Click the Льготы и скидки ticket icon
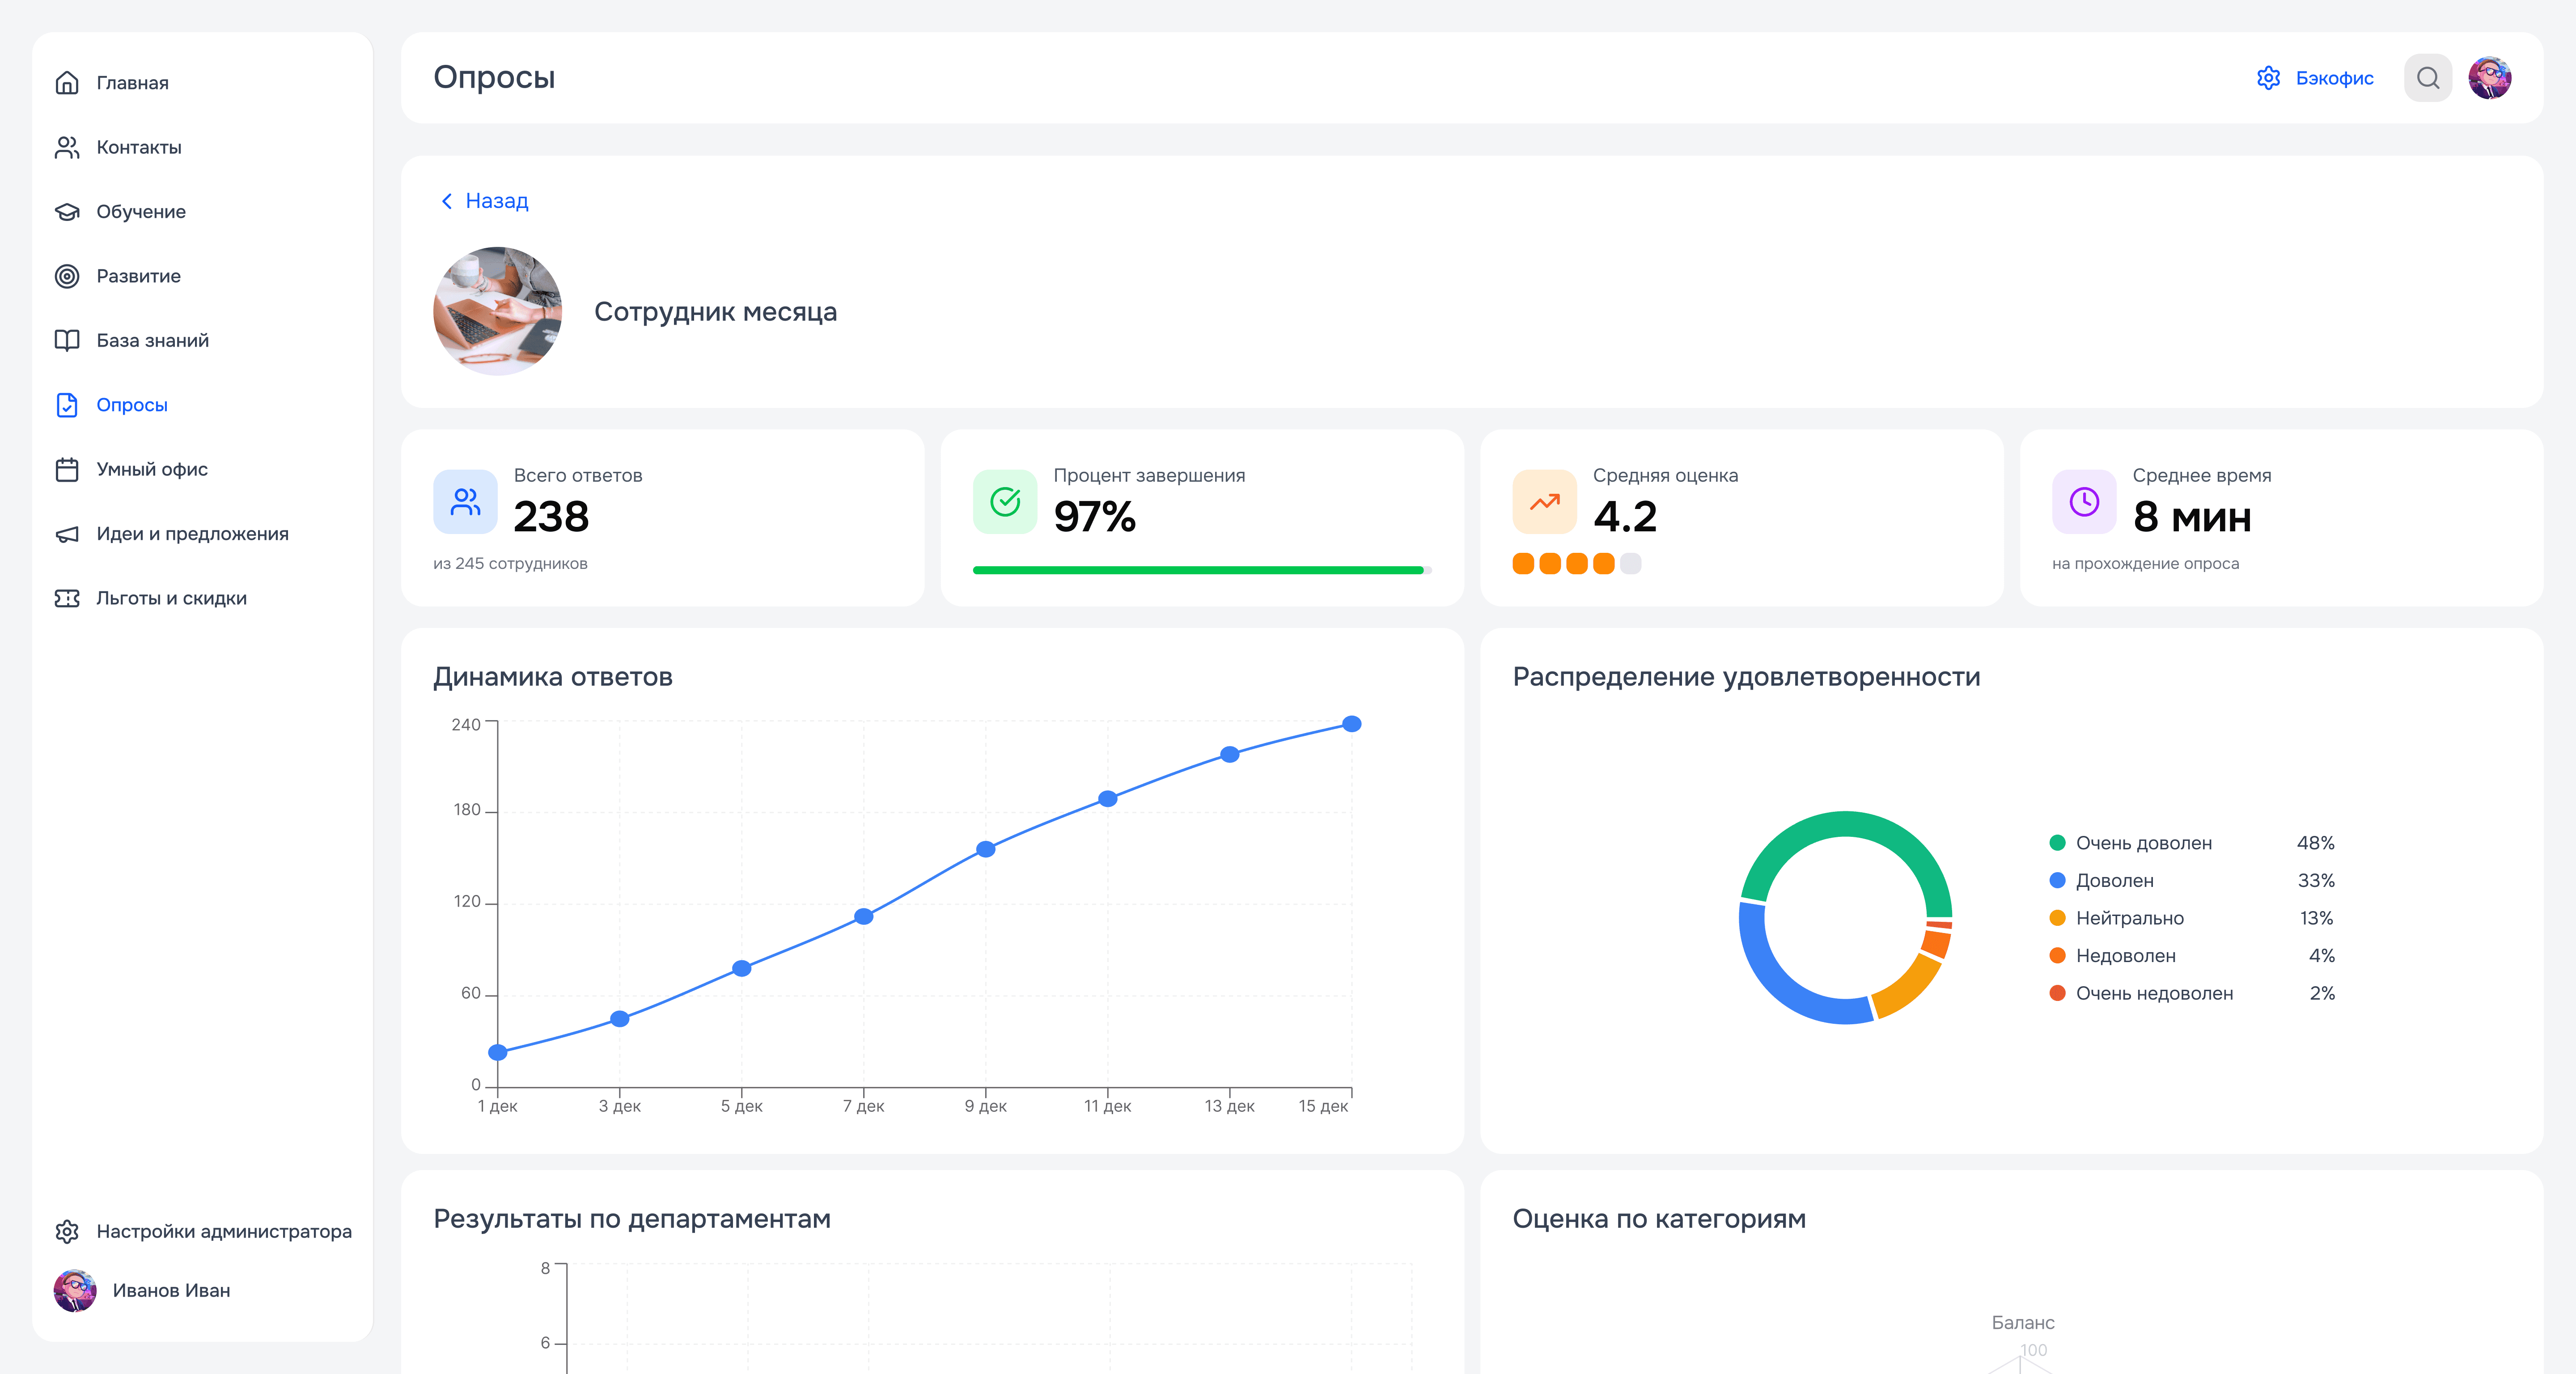The image size is (2576, 1374). click(67, 599)
